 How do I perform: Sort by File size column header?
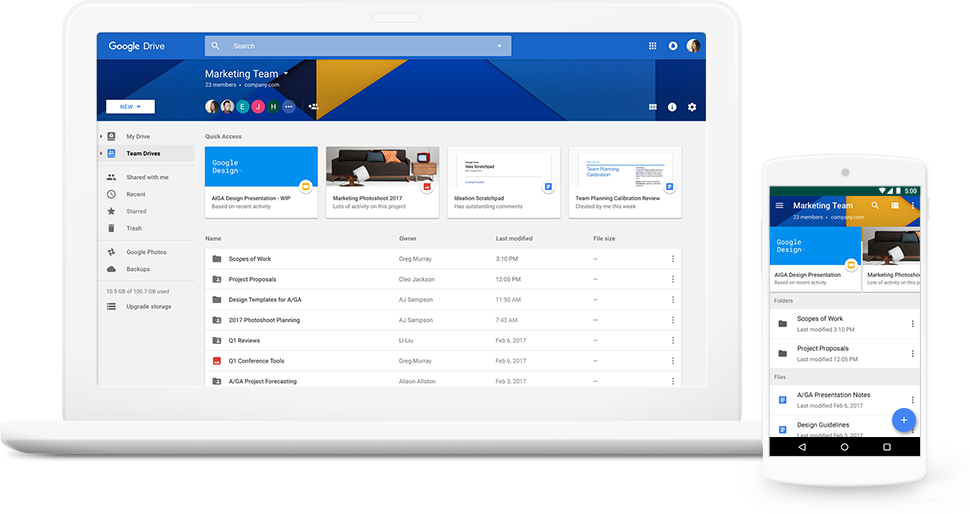pyautogui.click(x=604, y=238)
